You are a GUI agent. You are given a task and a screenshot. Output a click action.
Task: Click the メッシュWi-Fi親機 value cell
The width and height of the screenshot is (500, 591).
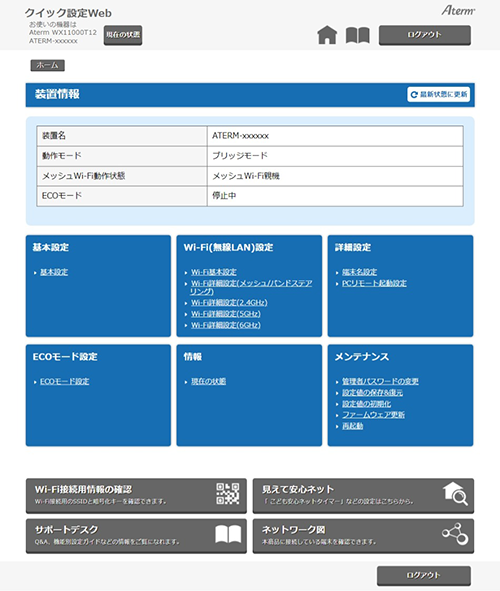(335, 176)
